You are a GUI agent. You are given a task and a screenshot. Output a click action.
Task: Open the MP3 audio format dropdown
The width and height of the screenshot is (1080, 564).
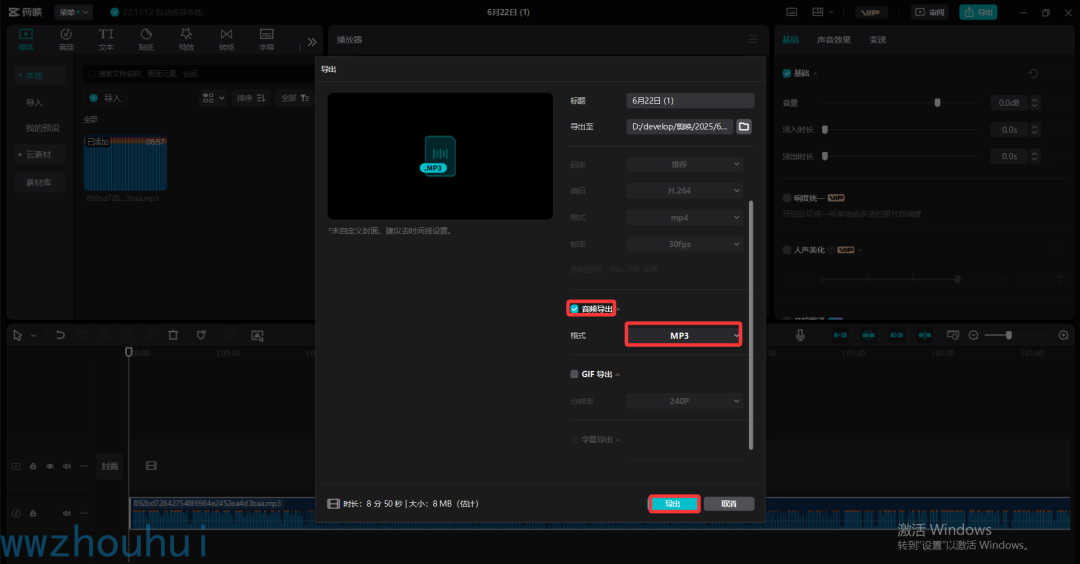pyautogui.click(x=684, y=336)
